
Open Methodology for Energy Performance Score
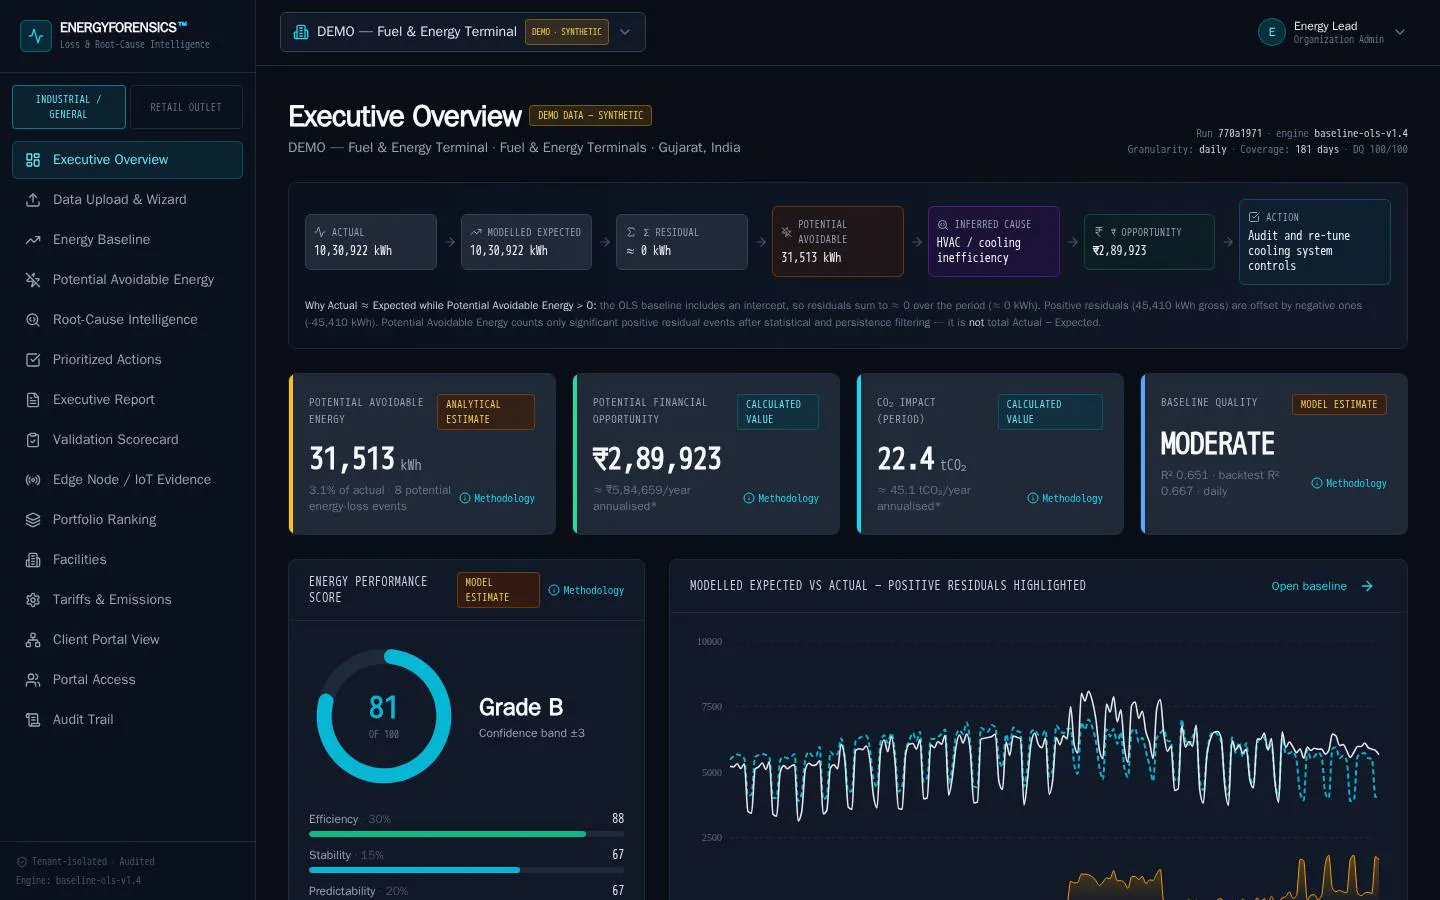[x=586, y=590]
